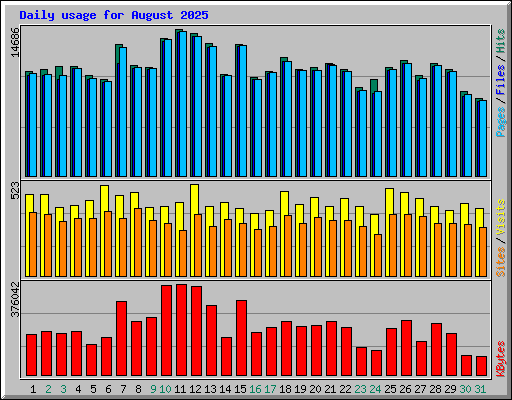Click the red KBytes bar for day 31

point(482,366)
